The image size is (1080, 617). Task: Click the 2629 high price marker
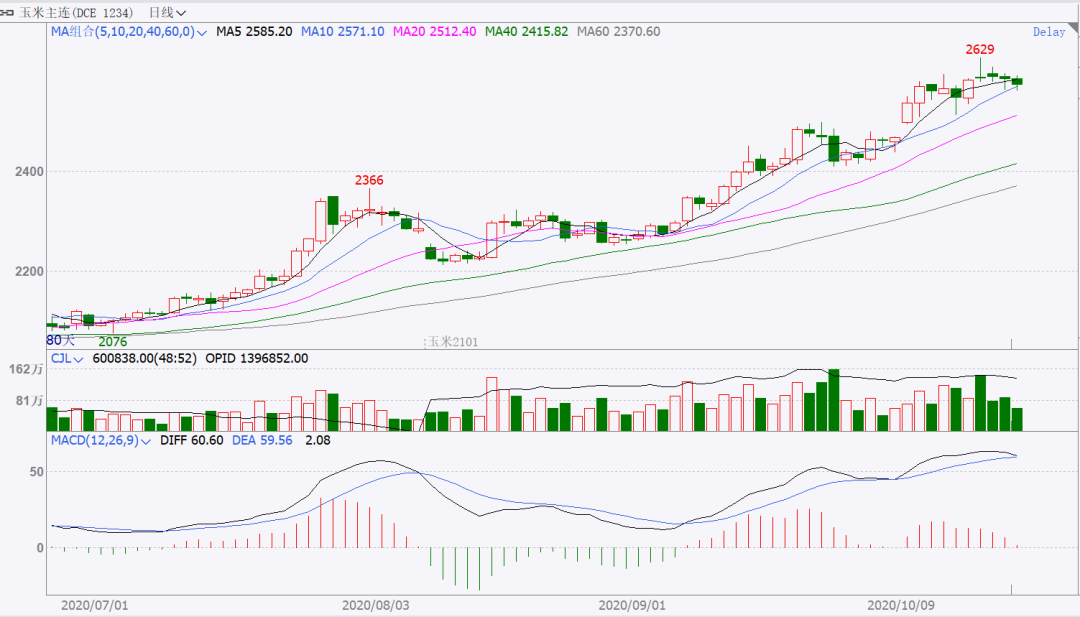[x=979, y=50]
